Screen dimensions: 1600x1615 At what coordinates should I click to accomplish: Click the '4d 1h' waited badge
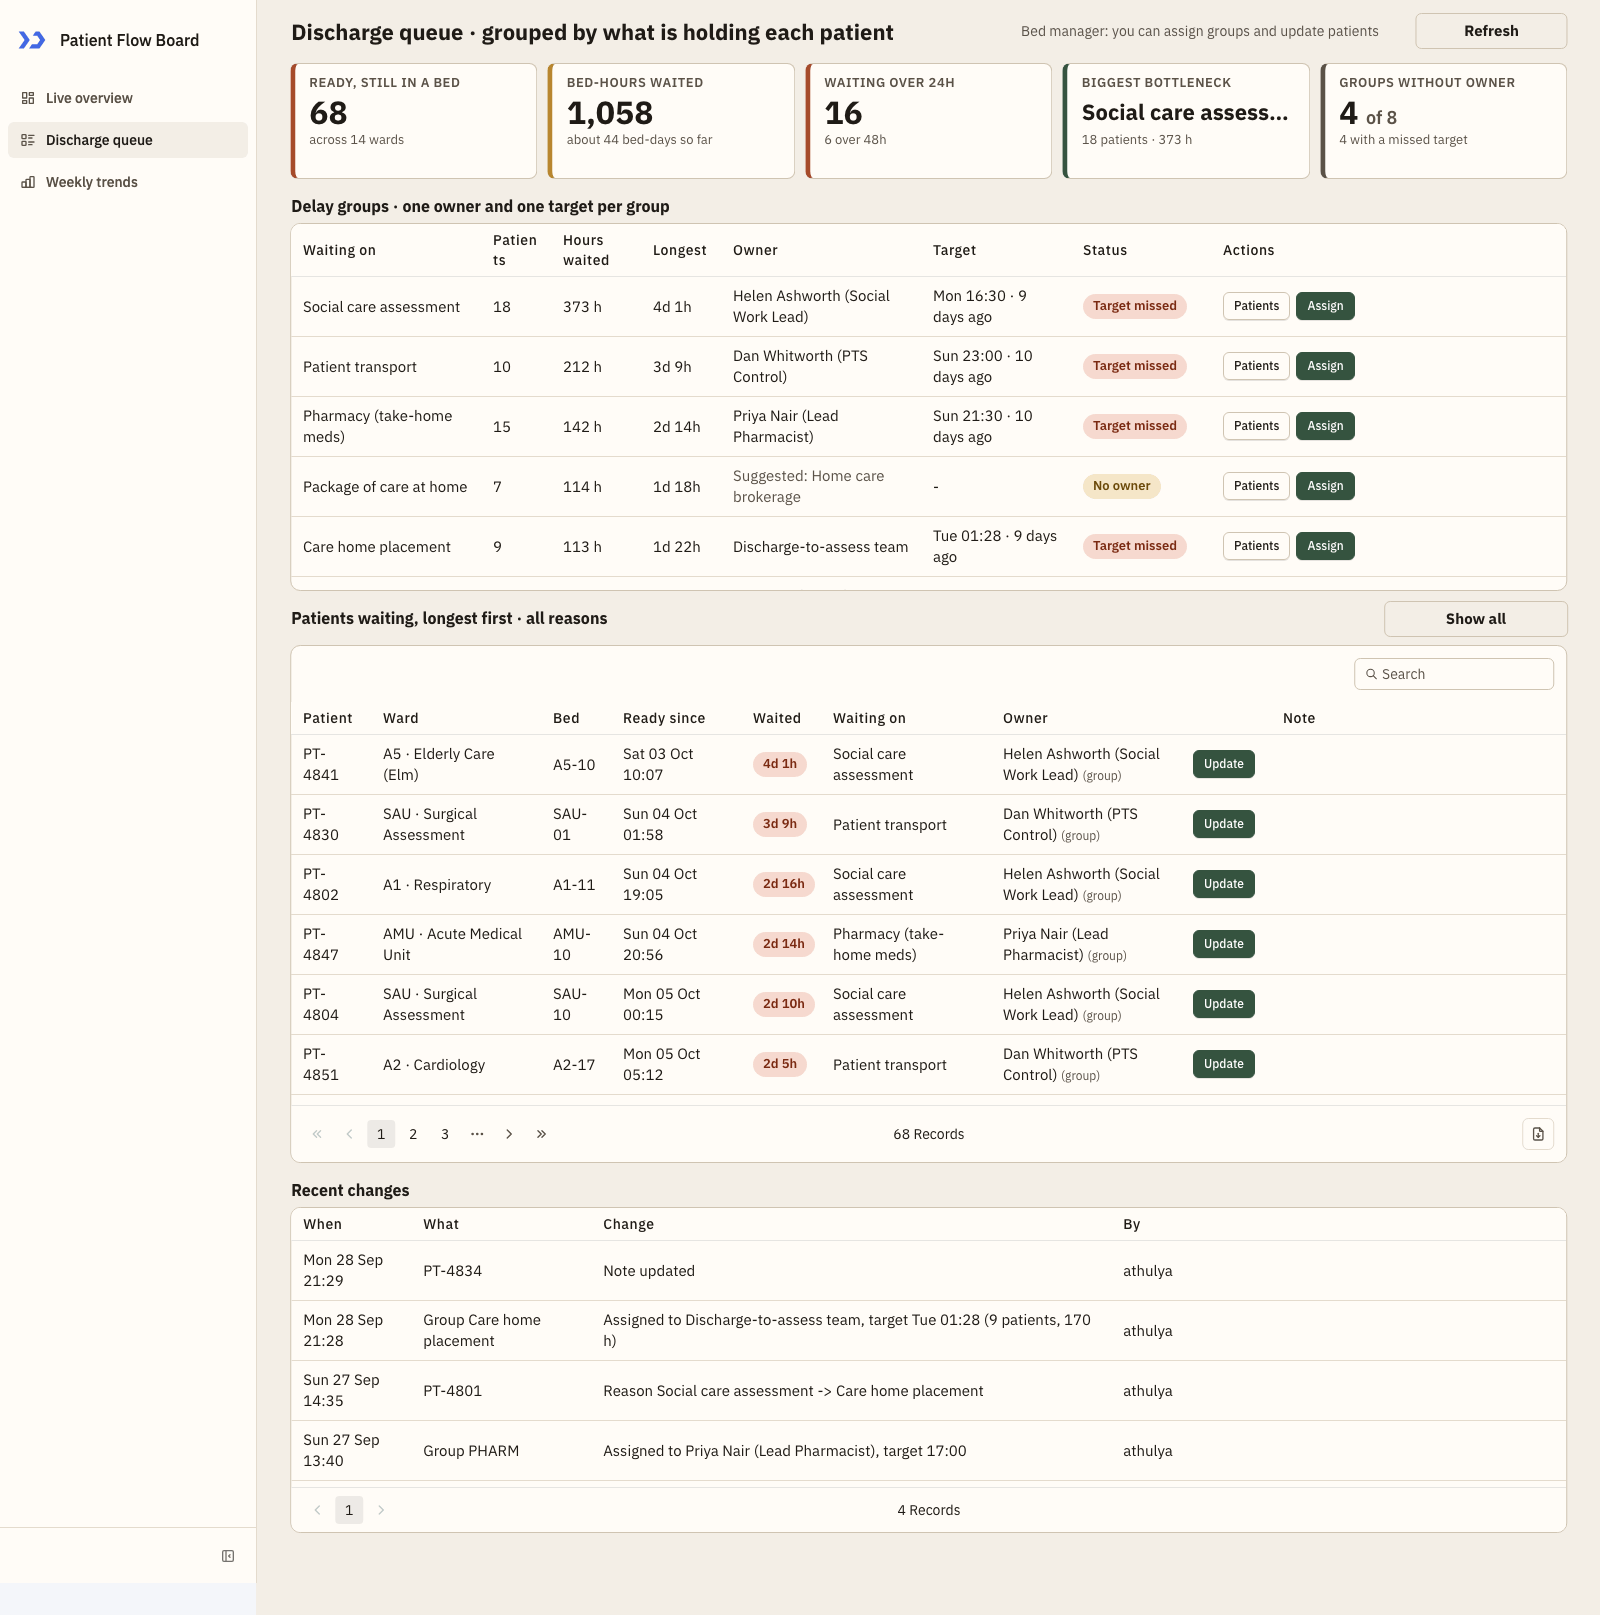tap(780, 764)
